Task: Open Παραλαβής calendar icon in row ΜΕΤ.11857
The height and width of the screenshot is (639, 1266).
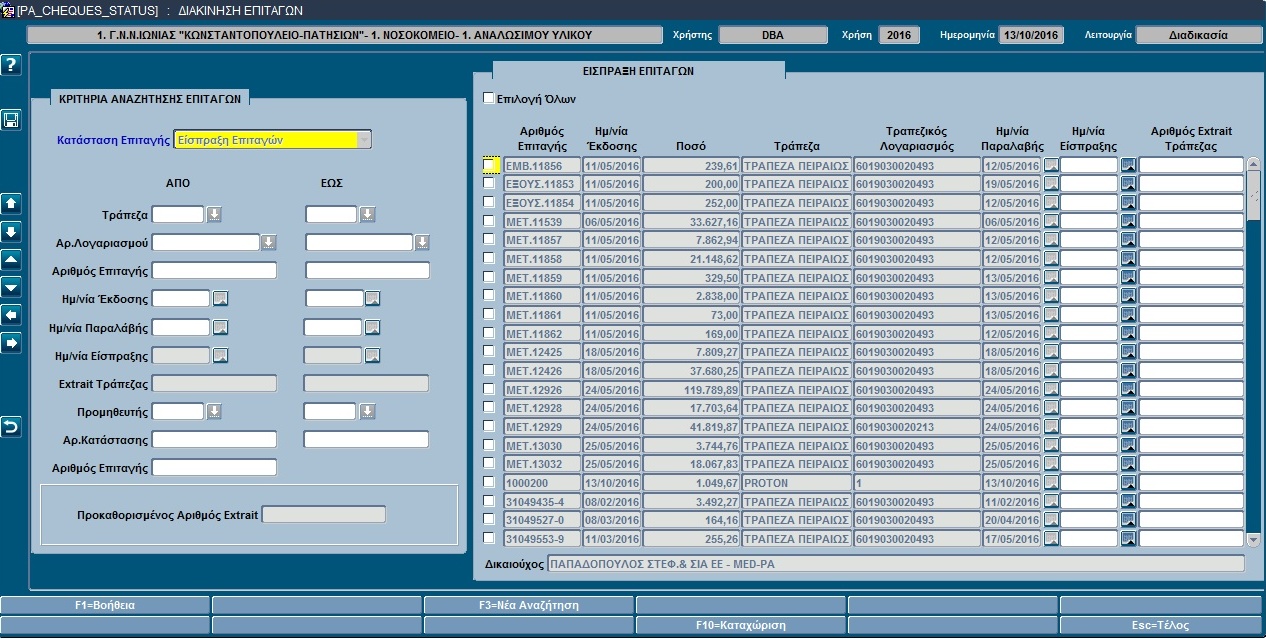Action: (1051, 240)
